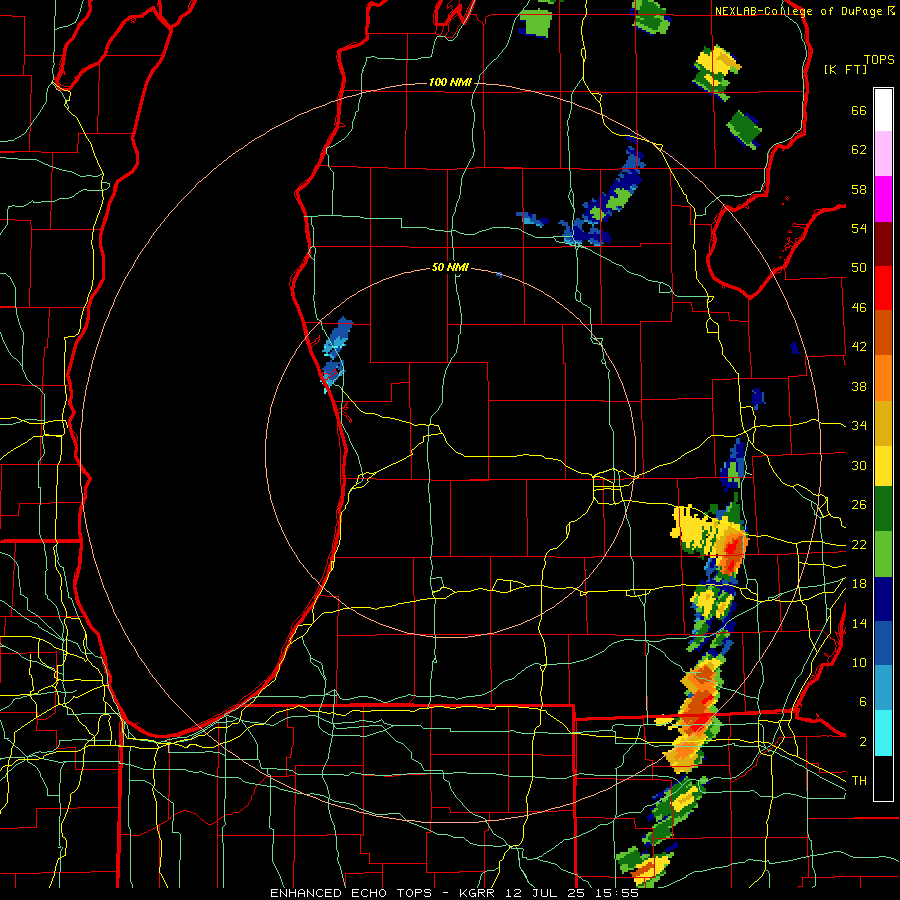The width and height of the screenshot is (900, 900).
Task: Select the magenta swatch in the legend
Action: [x=883, y=199]
